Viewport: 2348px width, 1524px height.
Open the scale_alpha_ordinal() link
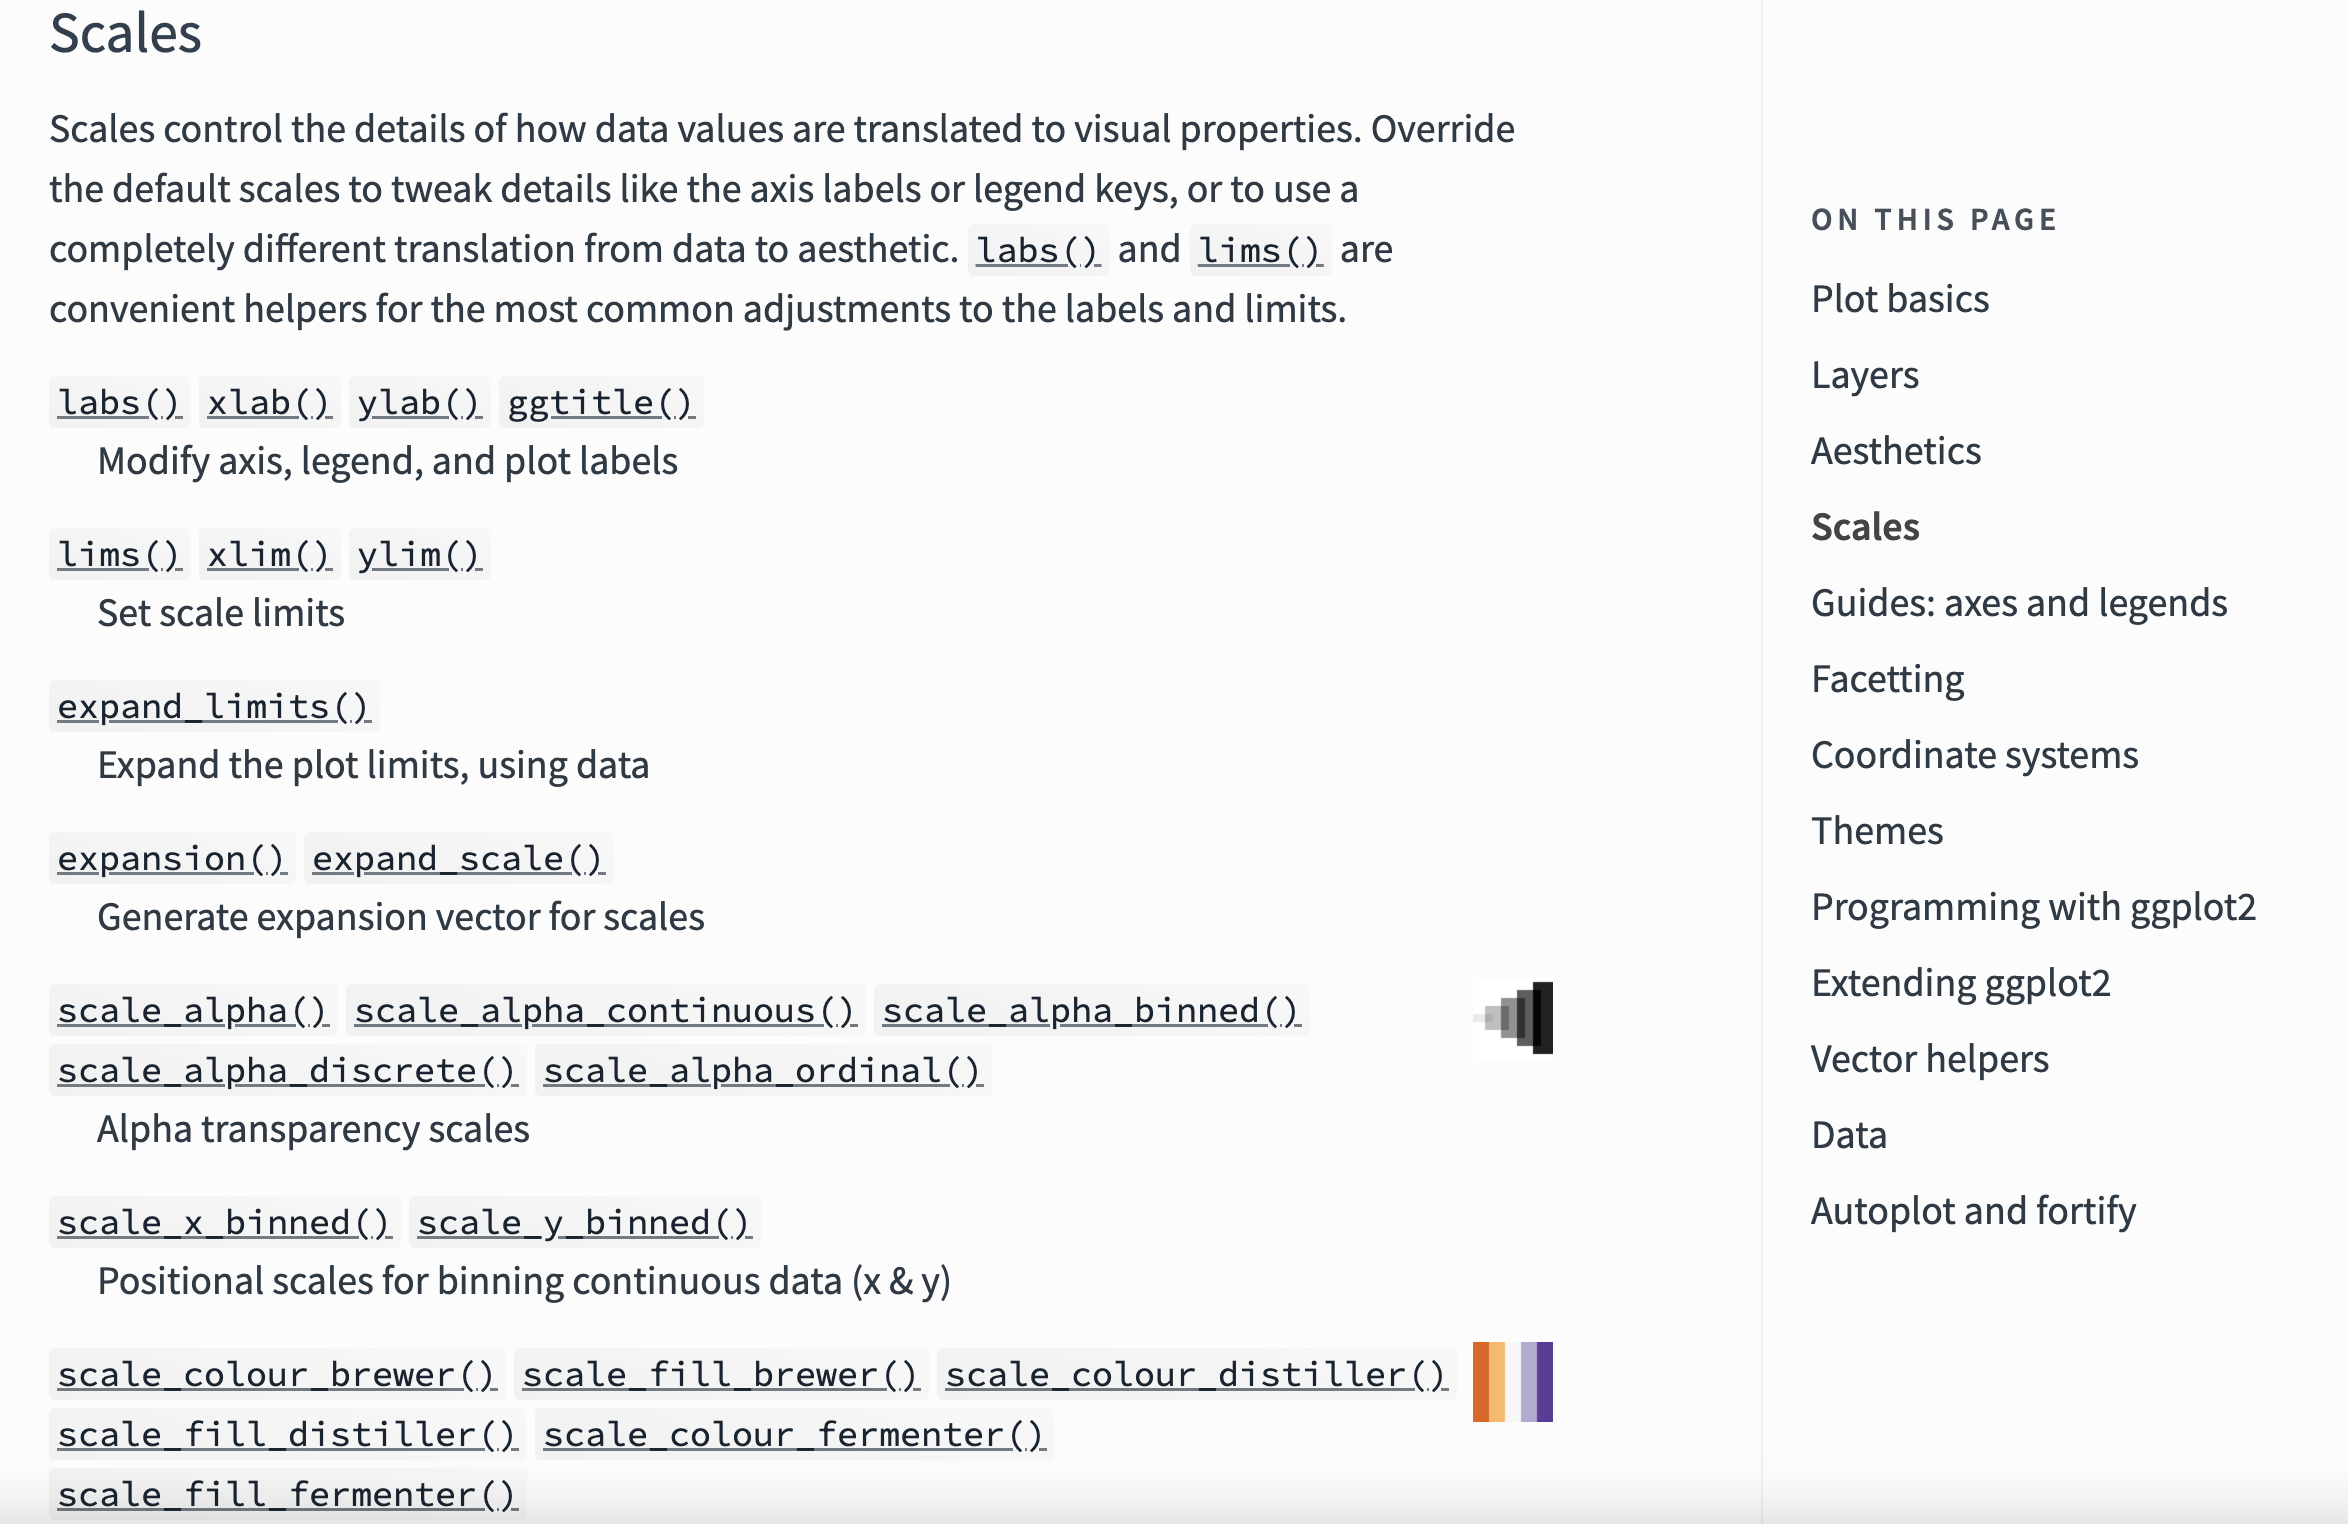pos(762,1071)
